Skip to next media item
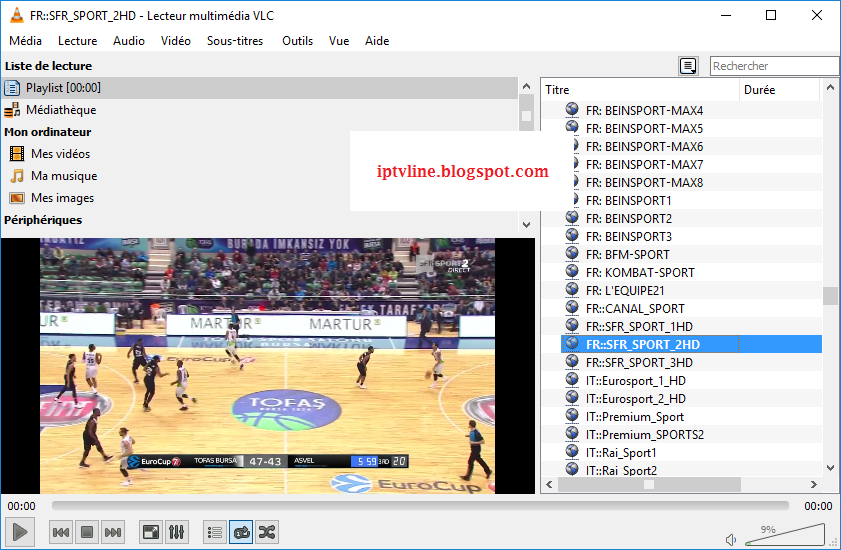This screenshot has height=550, width=841. [x=113, y=532]
